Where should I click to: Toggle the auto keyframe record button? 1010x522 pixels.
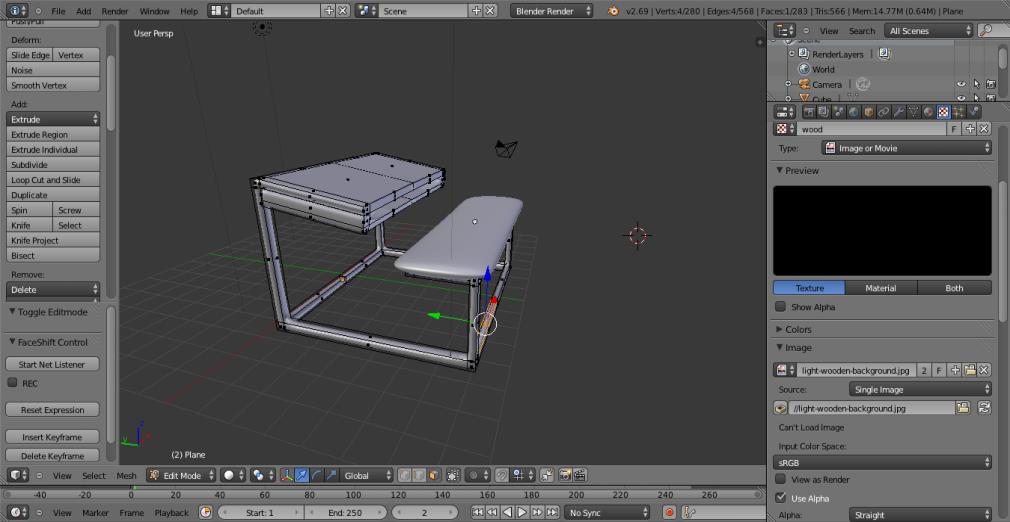click(x=670, y=512)
